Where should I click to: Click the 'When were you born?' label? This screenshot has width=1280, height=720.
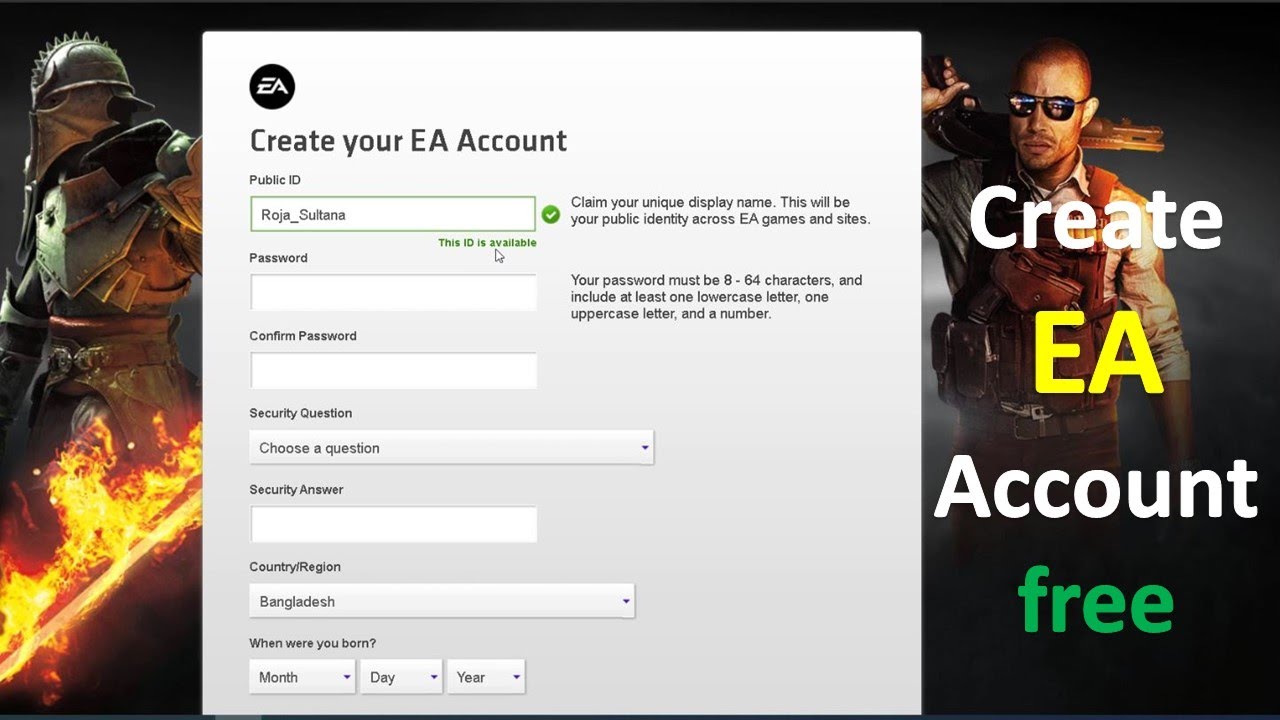(x=312, y=643)
